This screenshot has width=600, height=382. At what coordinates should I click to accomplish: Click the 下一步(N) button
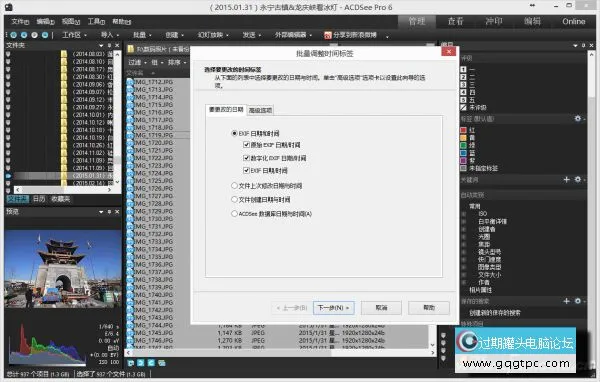[334, 308]
